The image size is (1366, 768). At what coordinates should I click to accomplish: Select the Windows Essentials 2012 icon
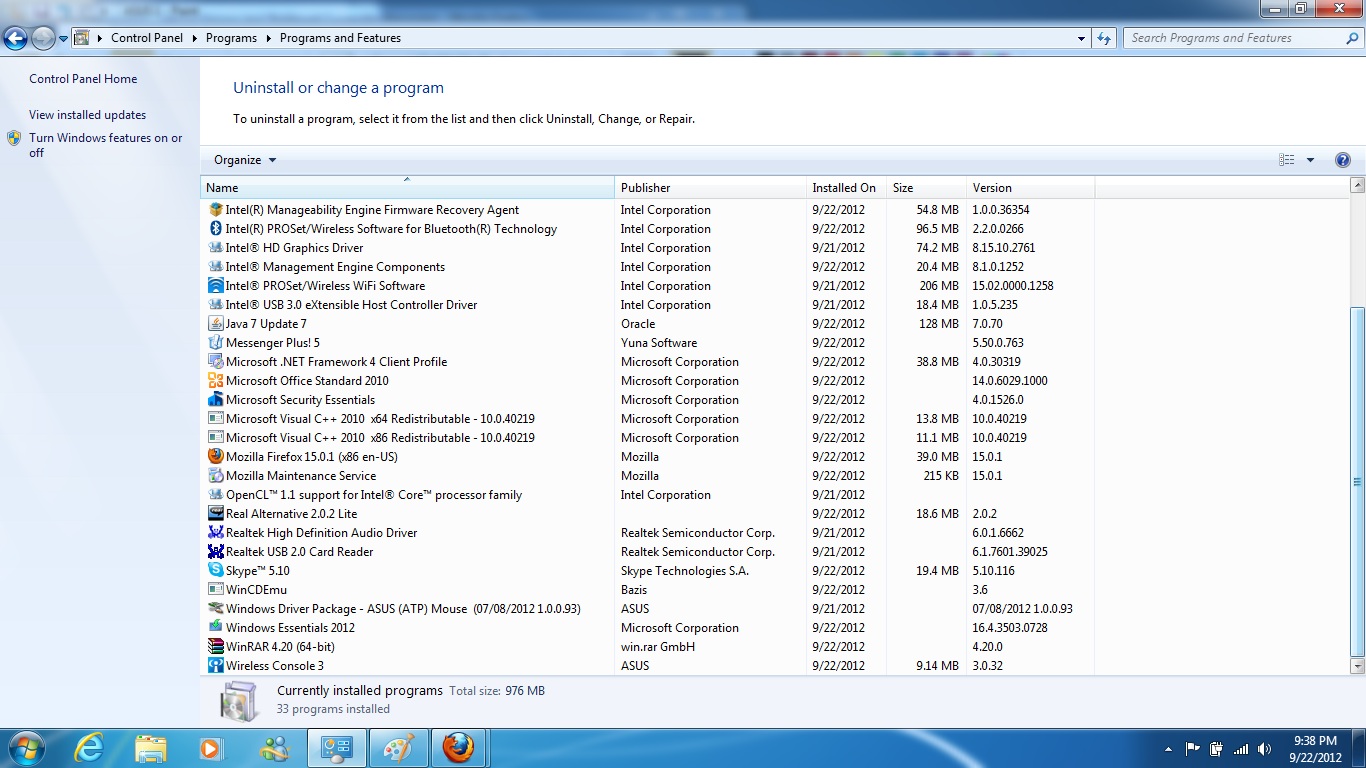215,628
